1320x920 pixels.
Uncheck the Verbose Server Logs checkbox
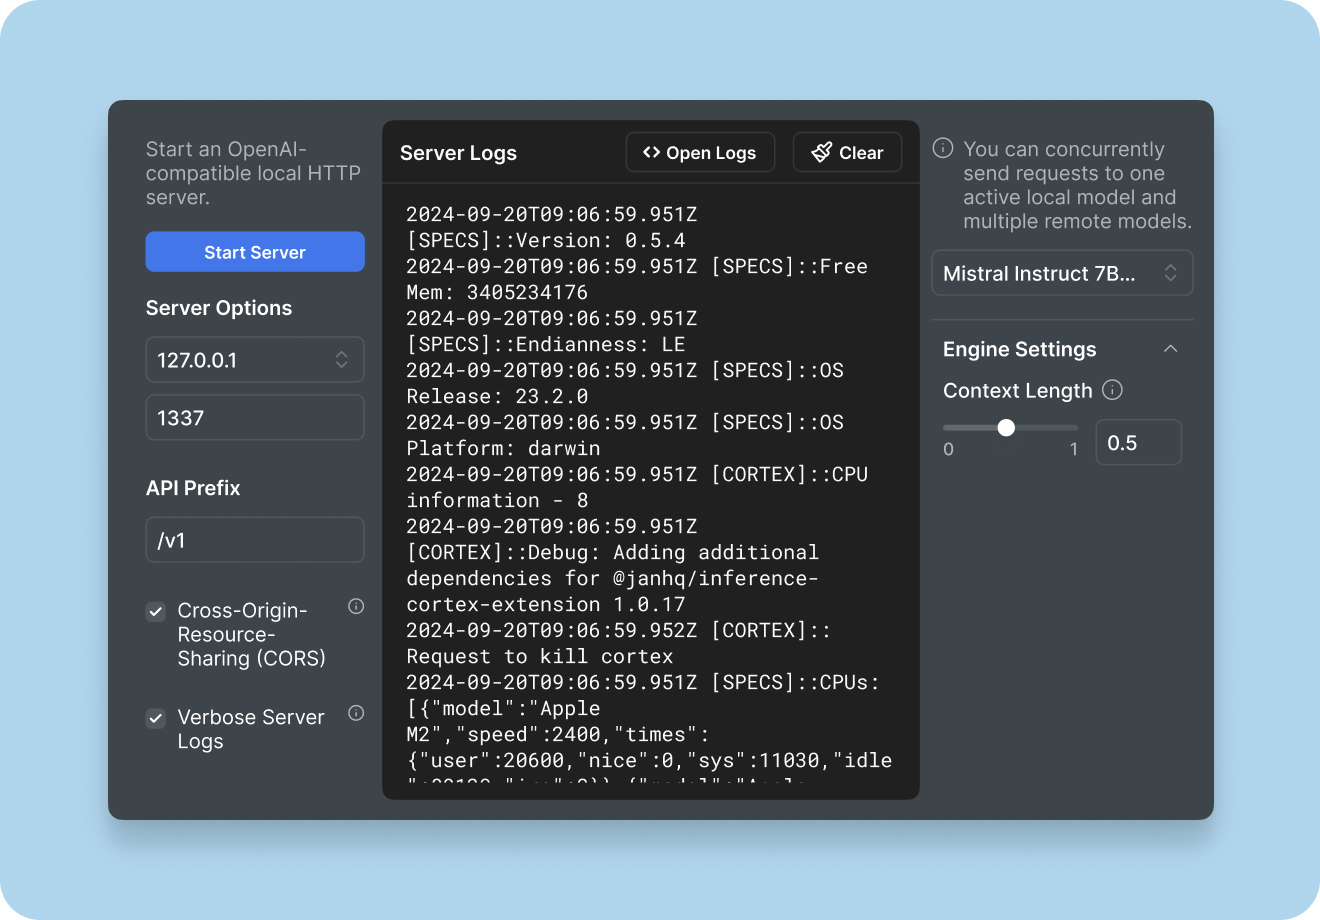click(x=156, y=718)
